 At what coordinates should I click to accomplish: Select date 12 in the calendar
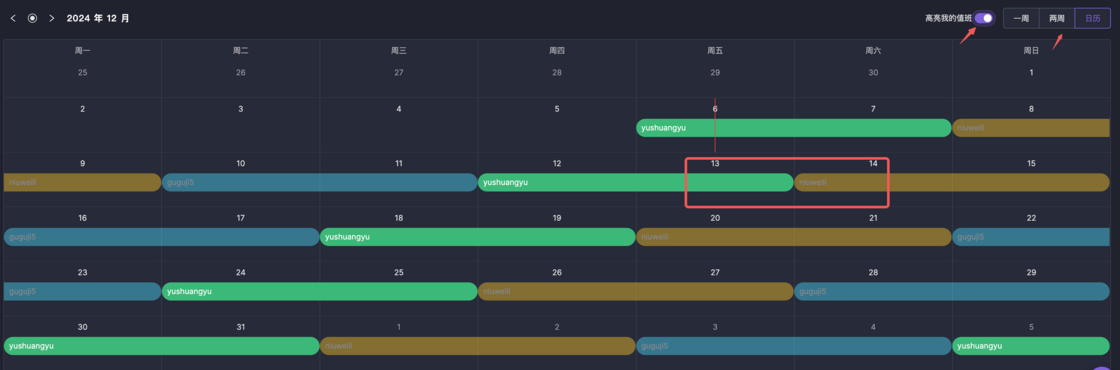pos(557,164)
